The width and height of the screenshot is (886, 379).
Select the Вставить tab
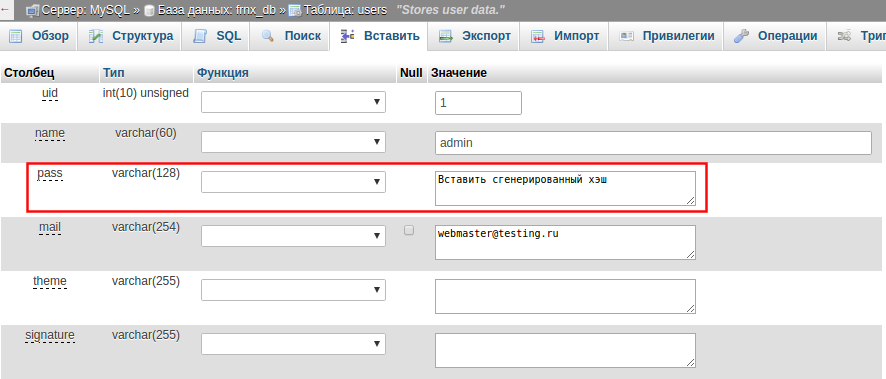click(x=379, y=37)
